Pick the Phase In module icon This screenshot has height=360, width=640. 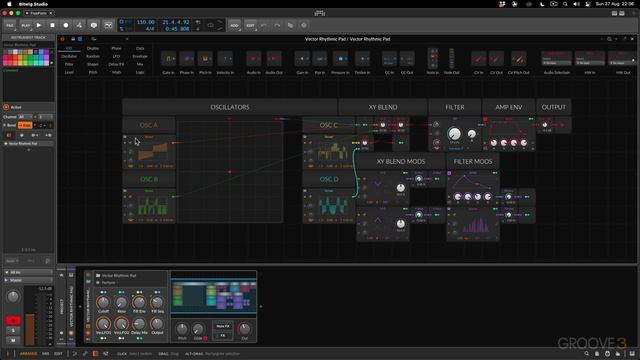[x=187, y=59]
